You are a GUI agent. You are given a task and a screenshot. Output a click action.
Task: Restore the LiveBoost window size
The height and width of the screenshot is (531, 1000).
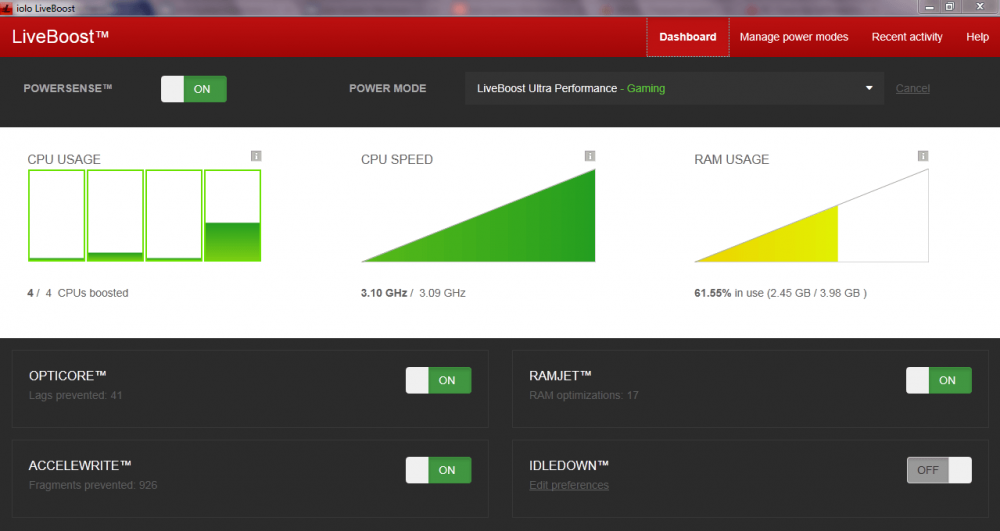point(950,7)
